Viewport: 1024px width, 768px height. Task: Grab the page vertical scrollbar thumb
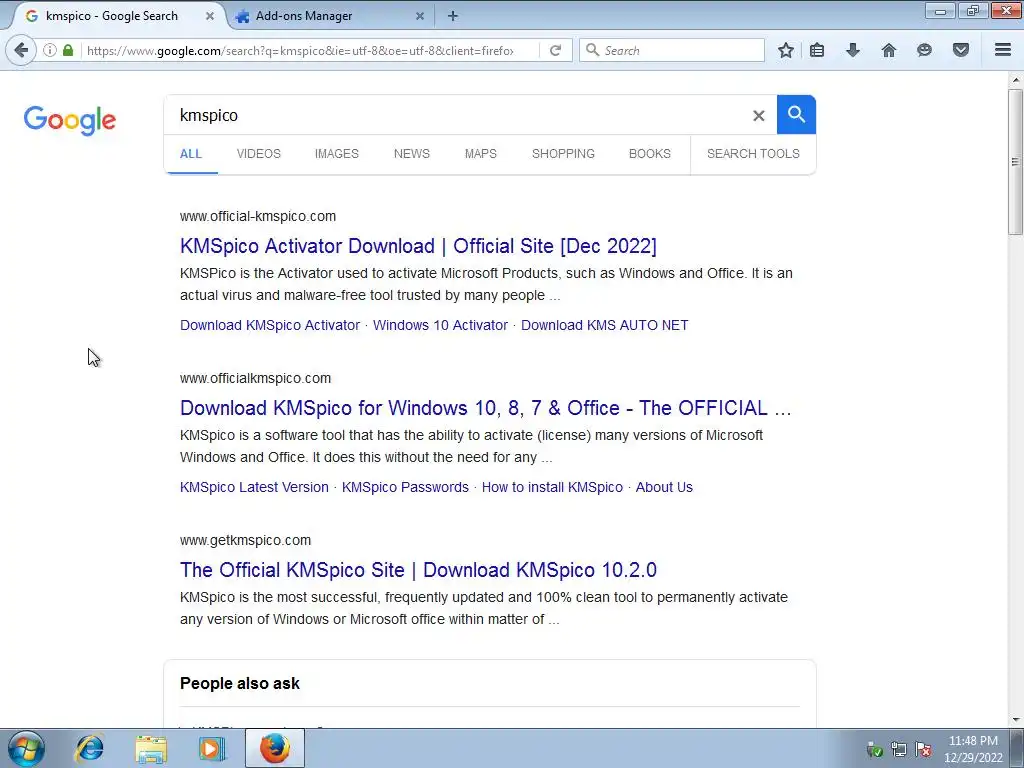[1015, 161]
